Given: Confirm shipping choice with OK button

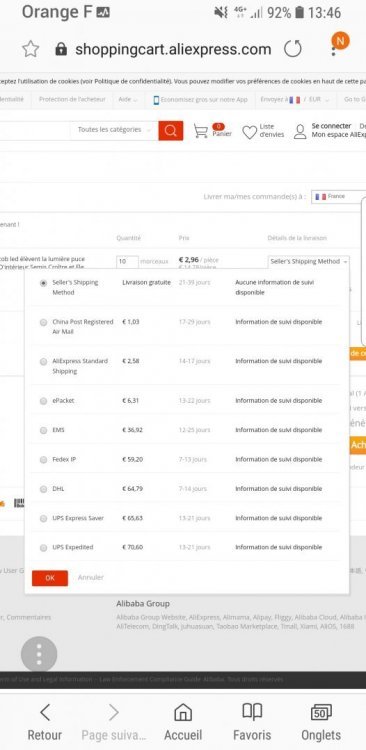Looking at the screenshot, I should pyautogui.click(x=50, y=578).
